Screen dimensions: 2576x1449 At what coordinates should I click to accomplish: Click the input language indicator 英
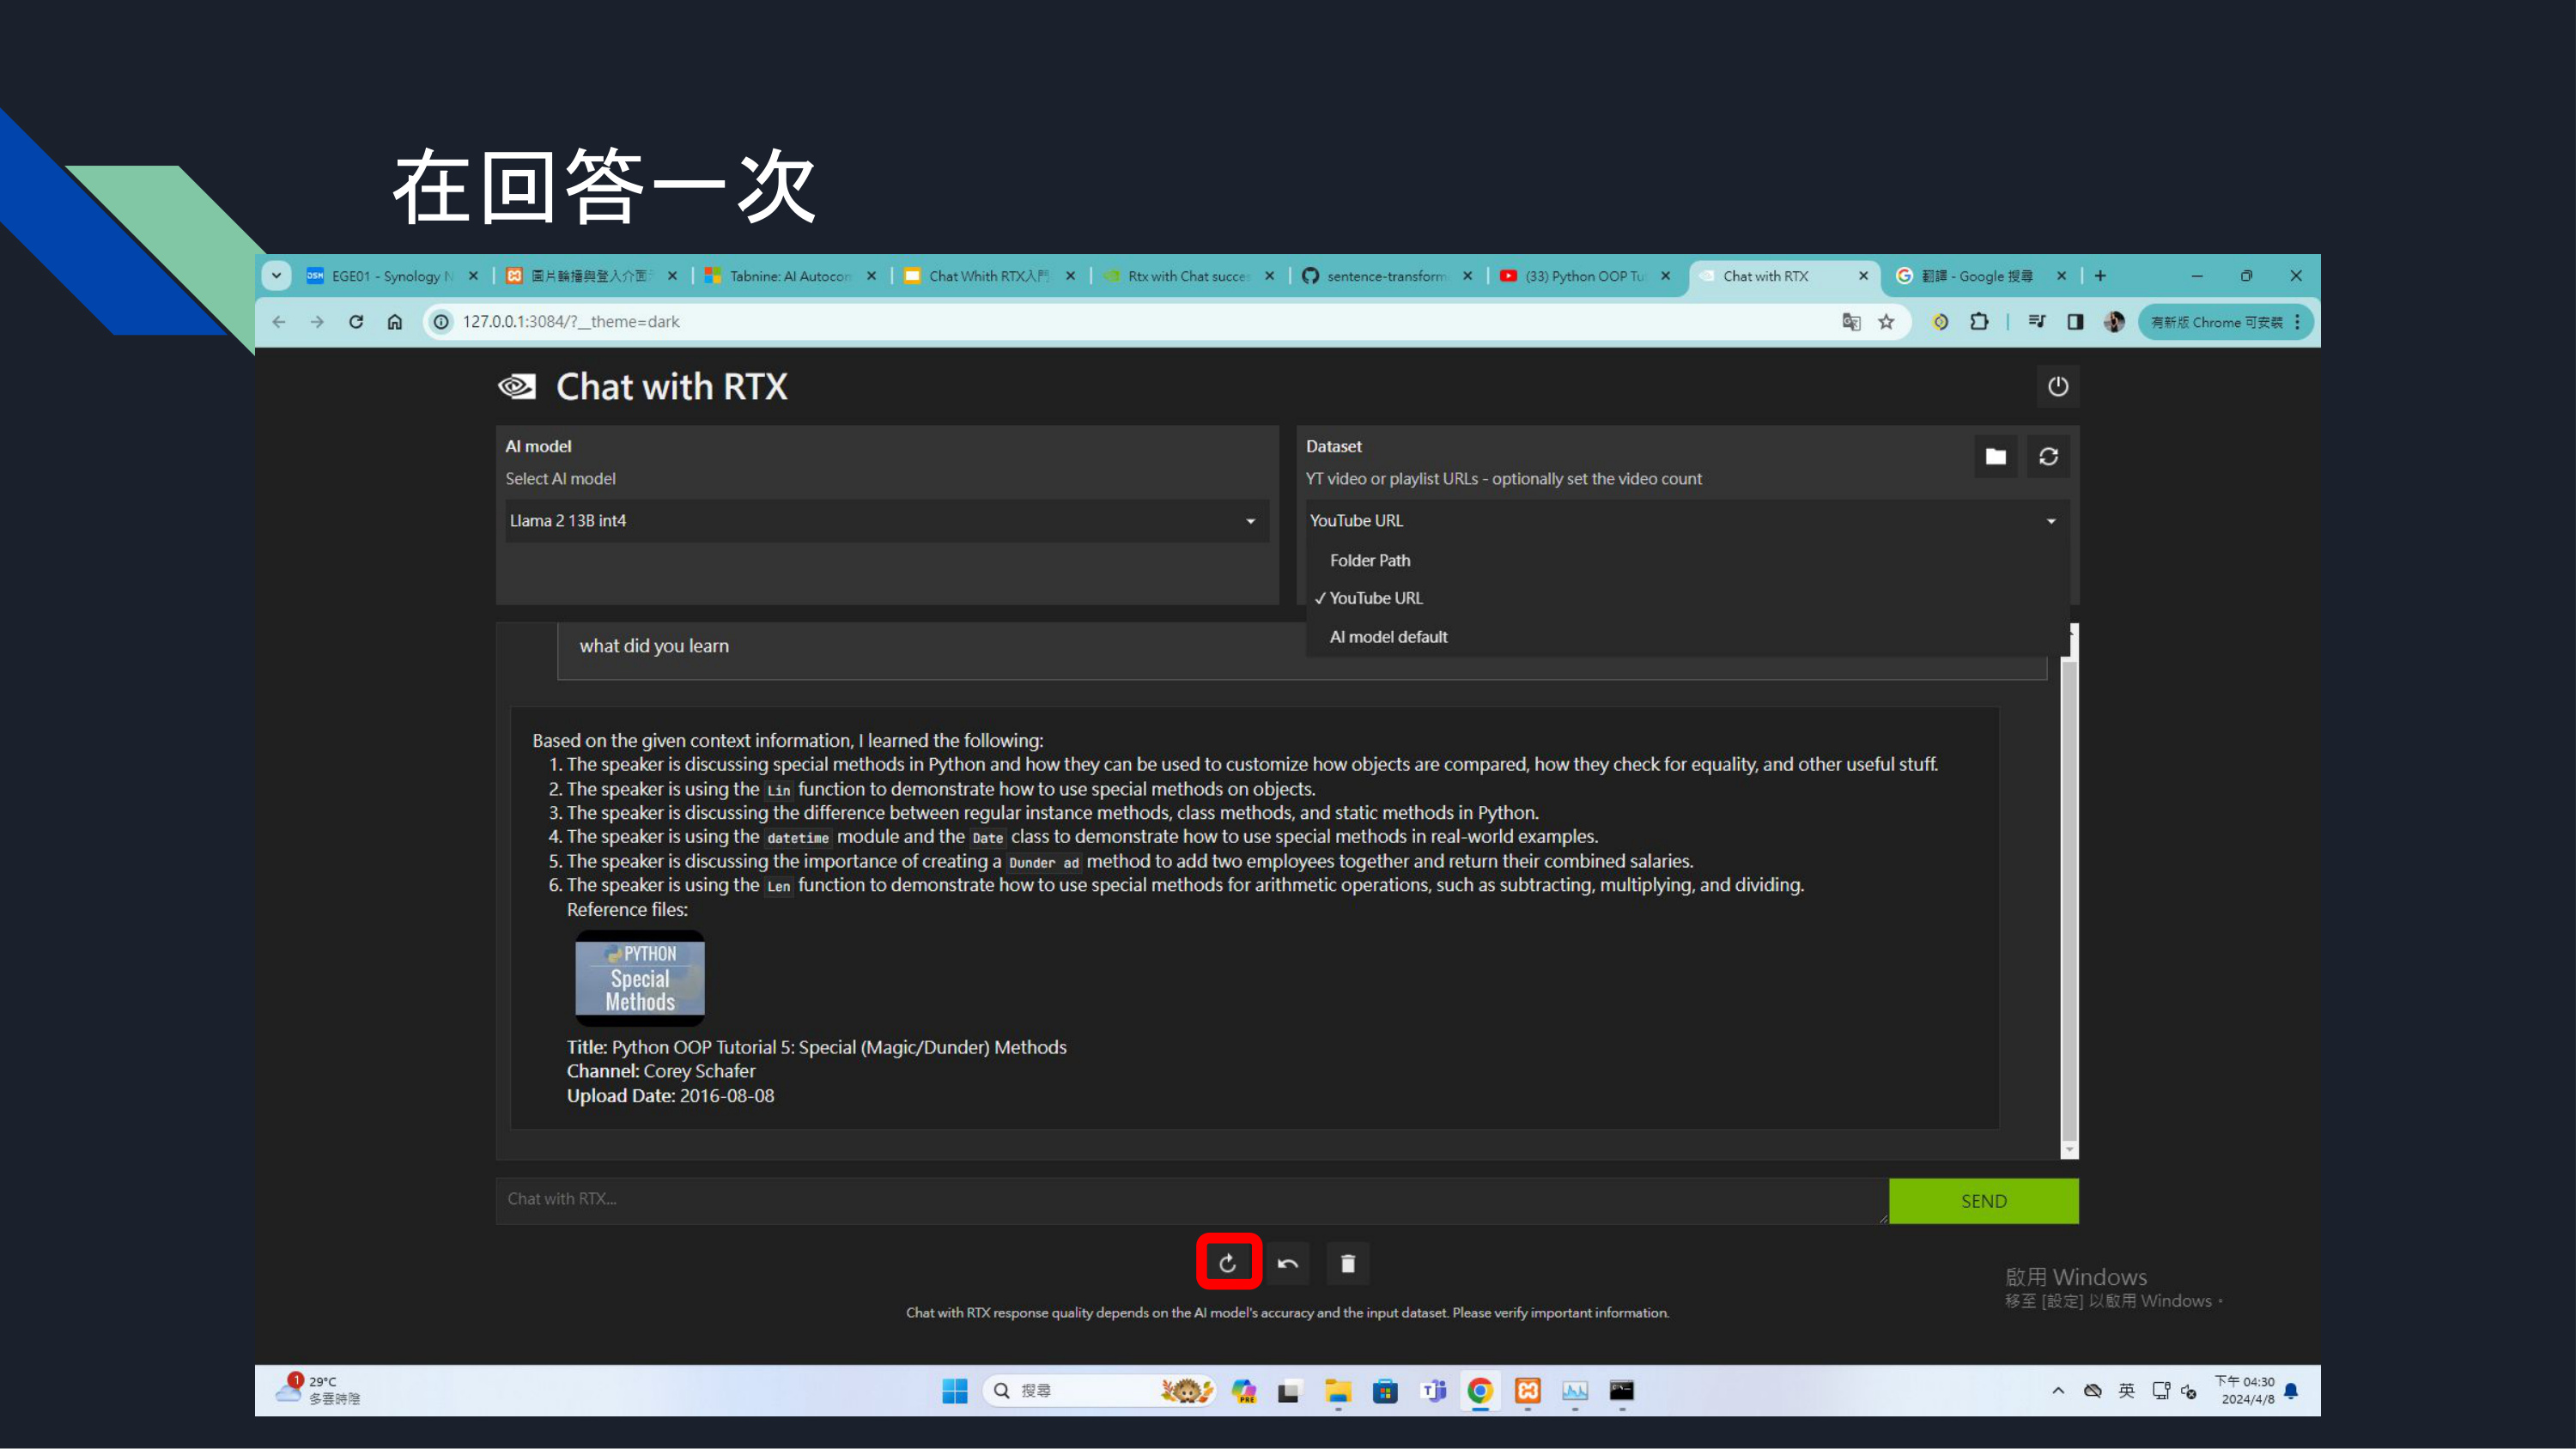pyautogui.click(x=2126, y=1390)
